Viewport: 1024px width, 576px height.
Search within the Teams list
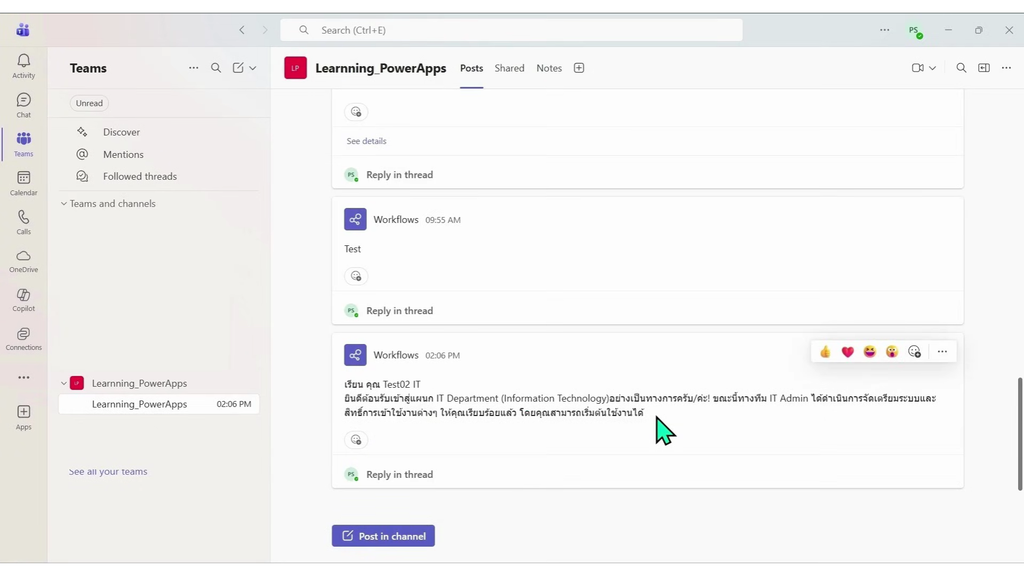[216, 68]
